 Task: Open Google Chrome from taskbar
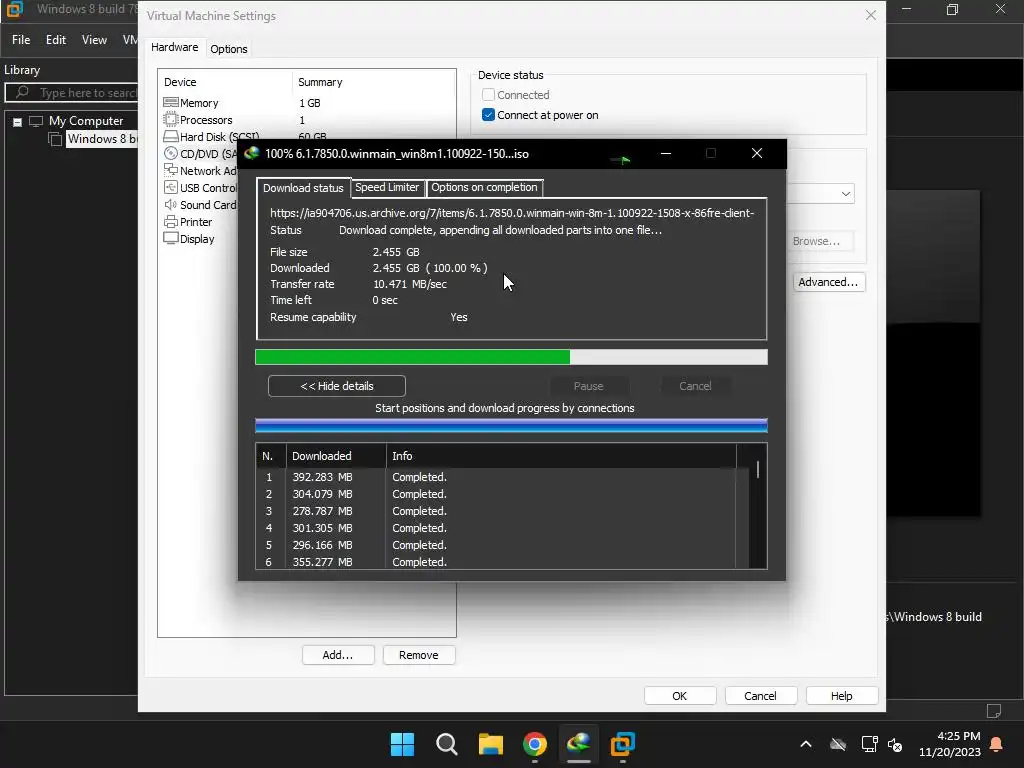point(534,744)
